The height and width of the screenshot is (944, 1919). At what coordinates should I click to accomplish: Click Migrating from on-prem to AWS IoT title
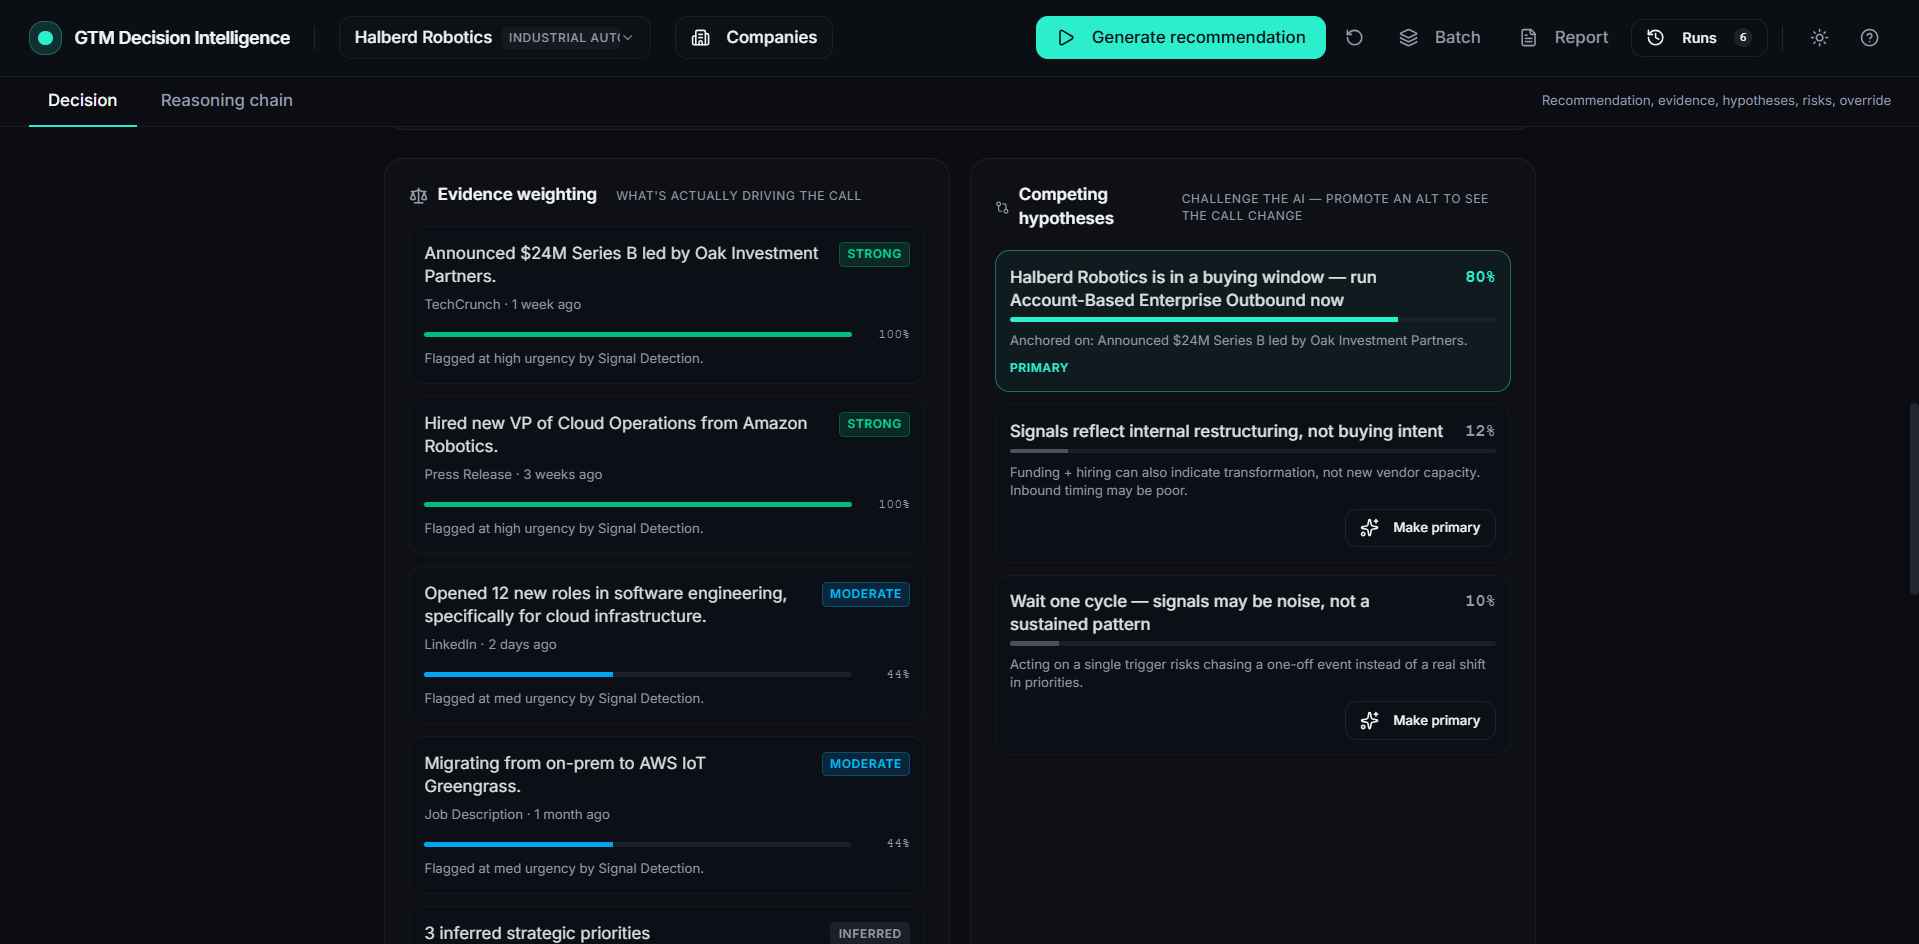pyautogui.click(x=565, y=775)
